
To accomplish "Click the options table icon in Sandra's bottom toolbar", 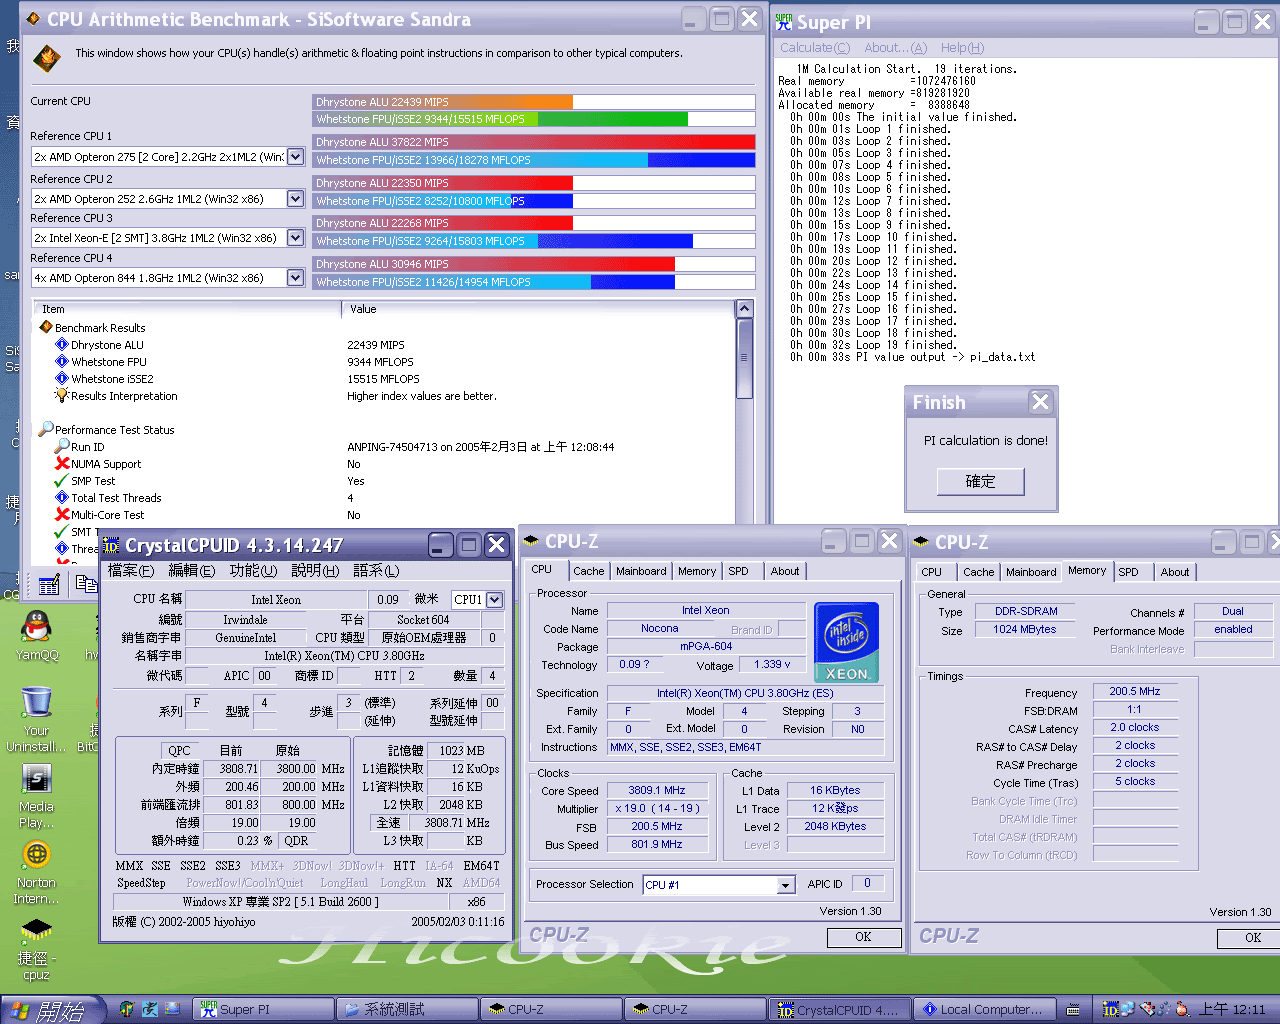I will (49, 585).
